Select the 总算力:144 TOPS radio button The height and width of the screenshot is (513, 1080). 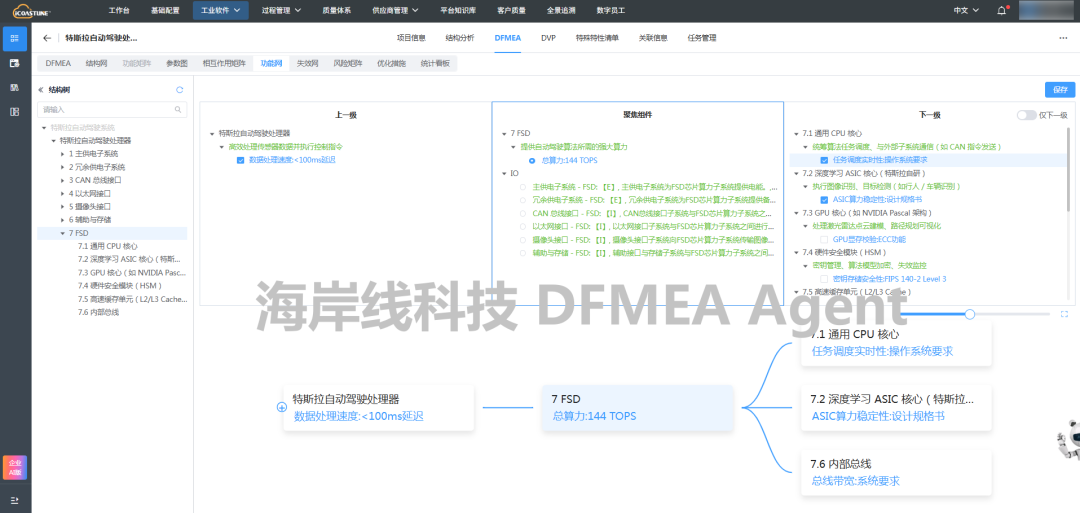(x=532, y=159)
